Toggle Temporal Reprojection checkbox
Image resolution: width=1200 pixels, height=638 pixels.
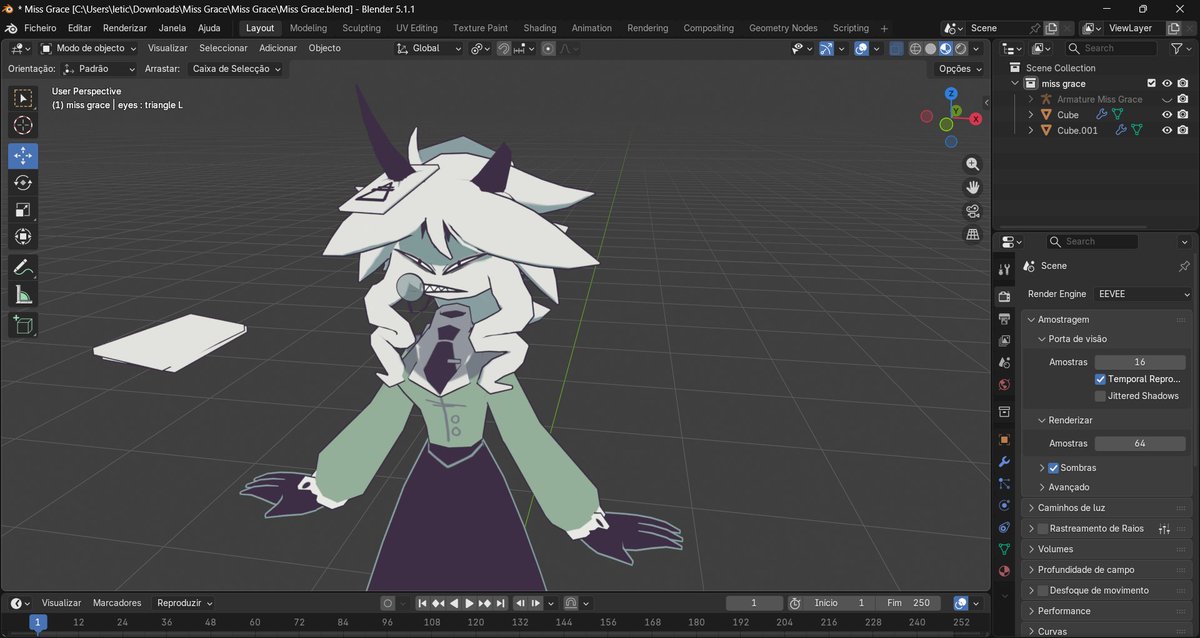click(x=1100, y=379)
